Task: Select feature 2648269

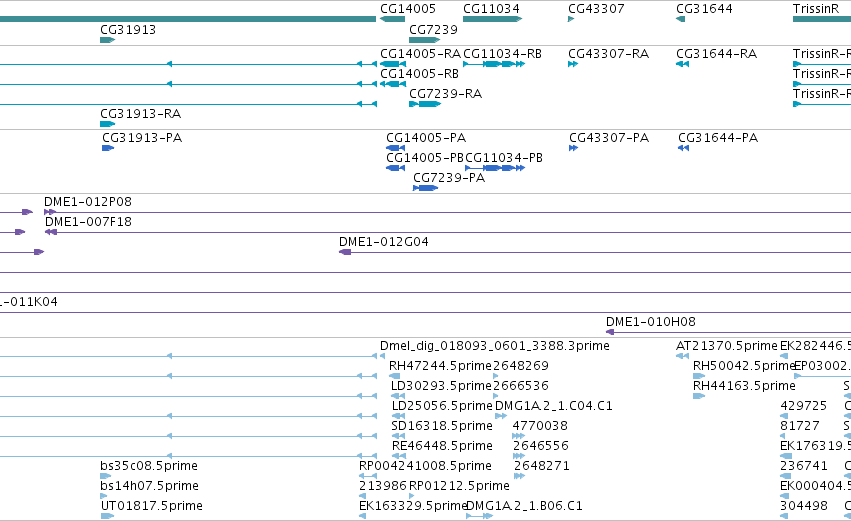Action: coord(496,376)
